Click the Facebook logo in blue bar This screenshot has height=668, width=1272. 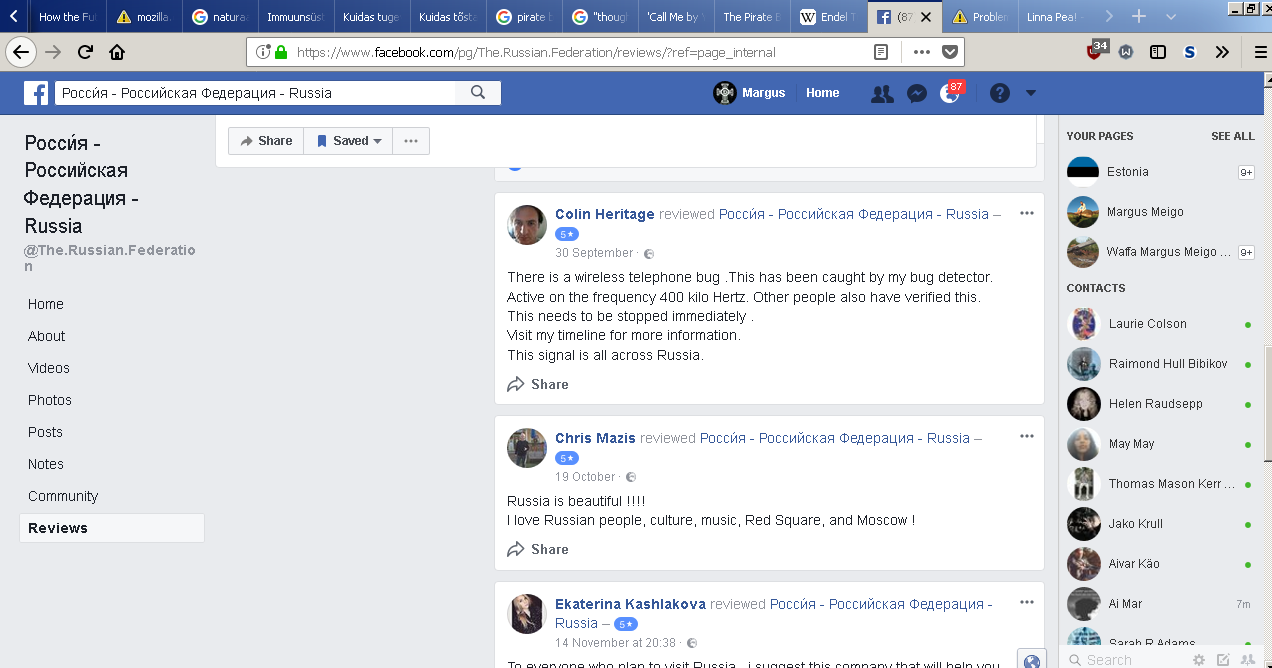pos(36,93)
